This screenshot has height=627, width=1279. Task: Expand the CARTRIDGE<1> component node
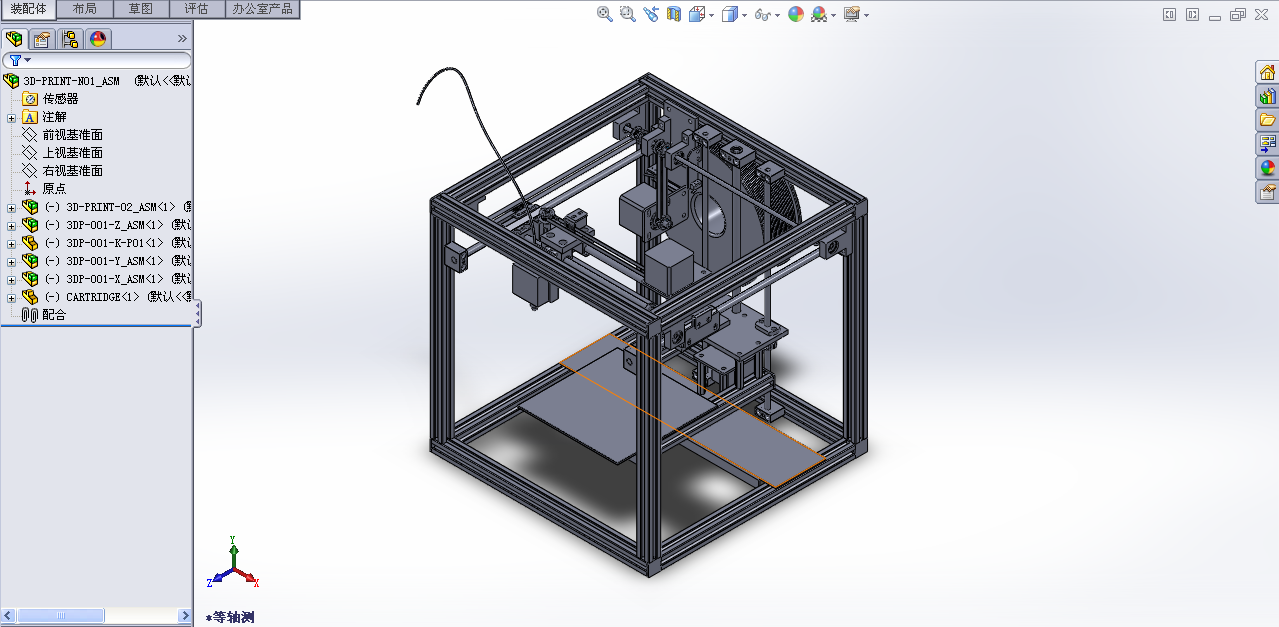pyautogui.click(x=10, y=297)
